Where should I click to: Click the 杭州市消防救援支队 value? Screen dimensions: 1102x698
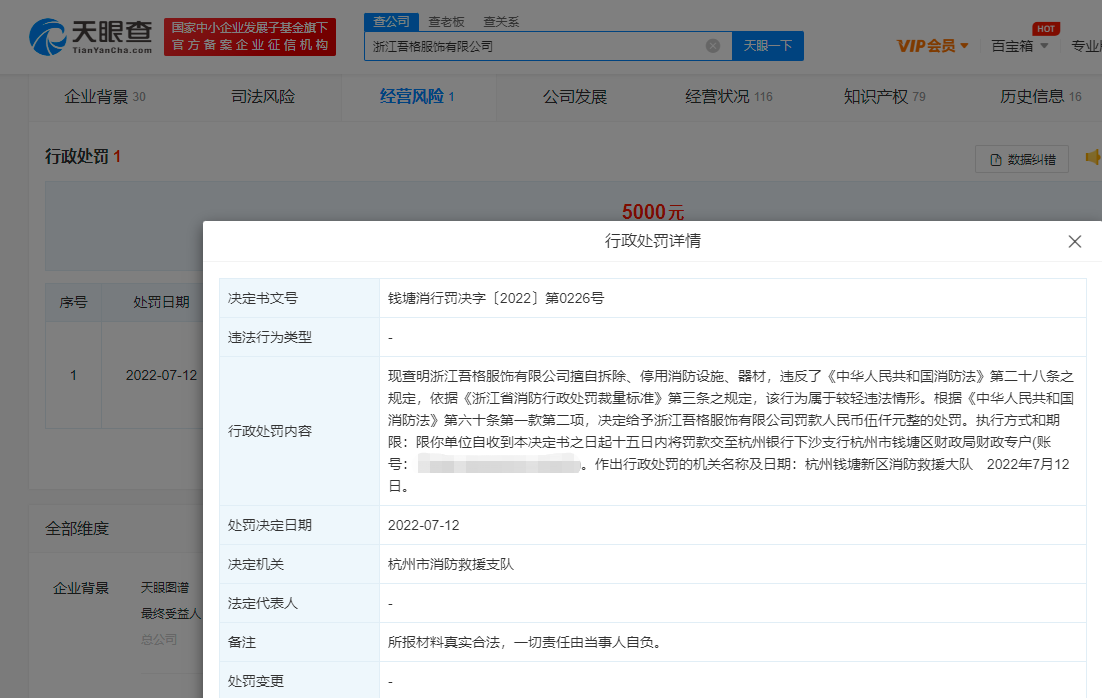pos(450,564)
